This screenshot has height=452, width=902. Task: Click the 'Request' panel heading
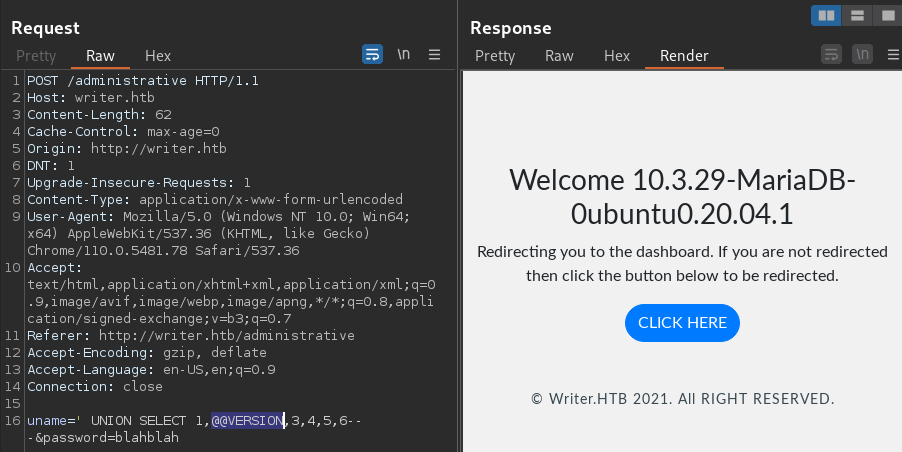click(45, 28)
